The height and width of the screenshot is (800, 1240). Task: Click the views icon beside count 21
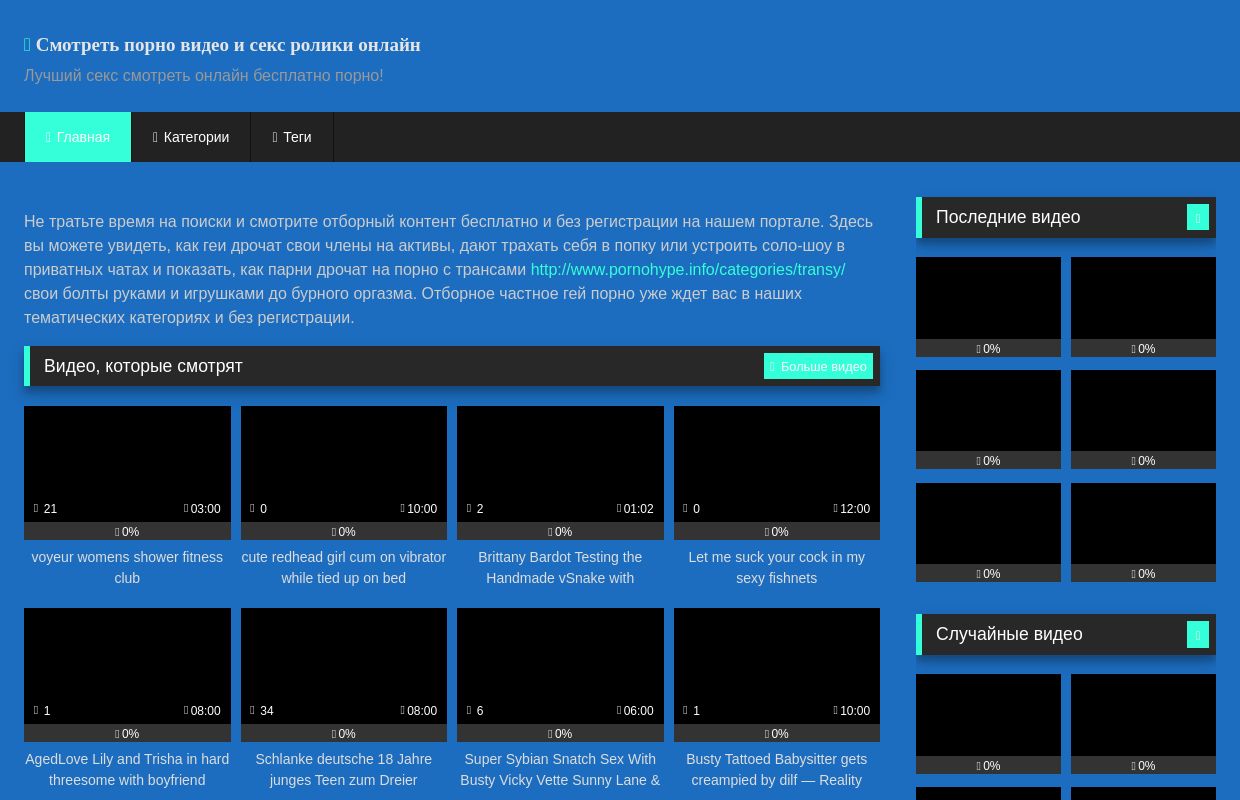pyautogui.click(x=36, y=509)
